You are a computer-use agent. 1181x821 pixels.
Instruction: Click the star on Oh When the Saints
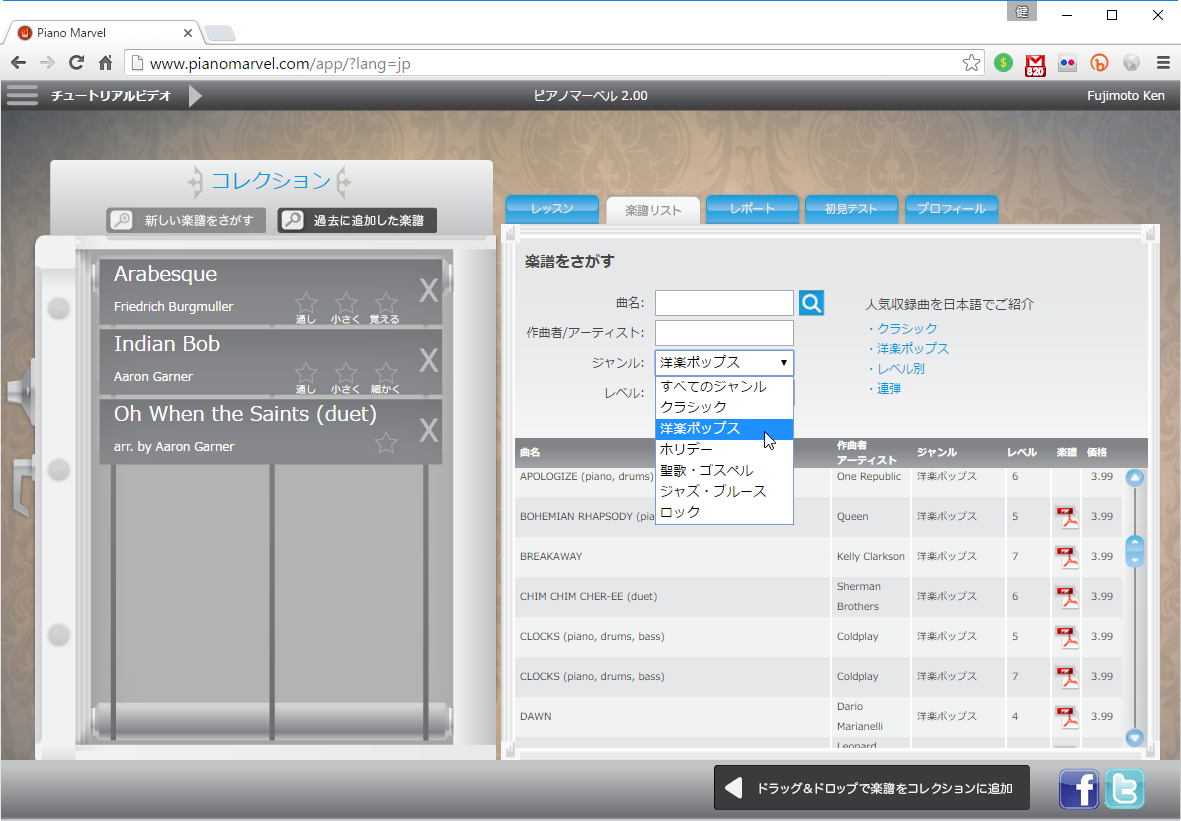386,443
